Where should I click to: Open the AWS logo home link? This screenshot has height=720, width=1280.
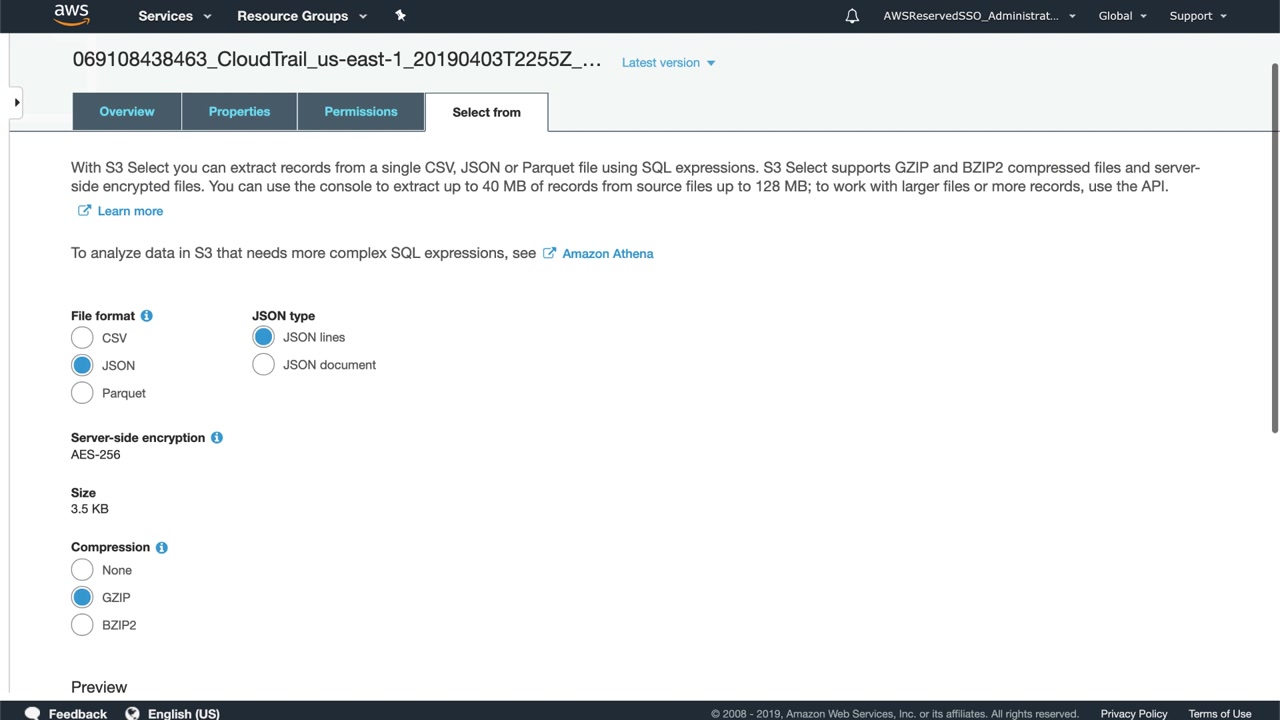(71, 15)
